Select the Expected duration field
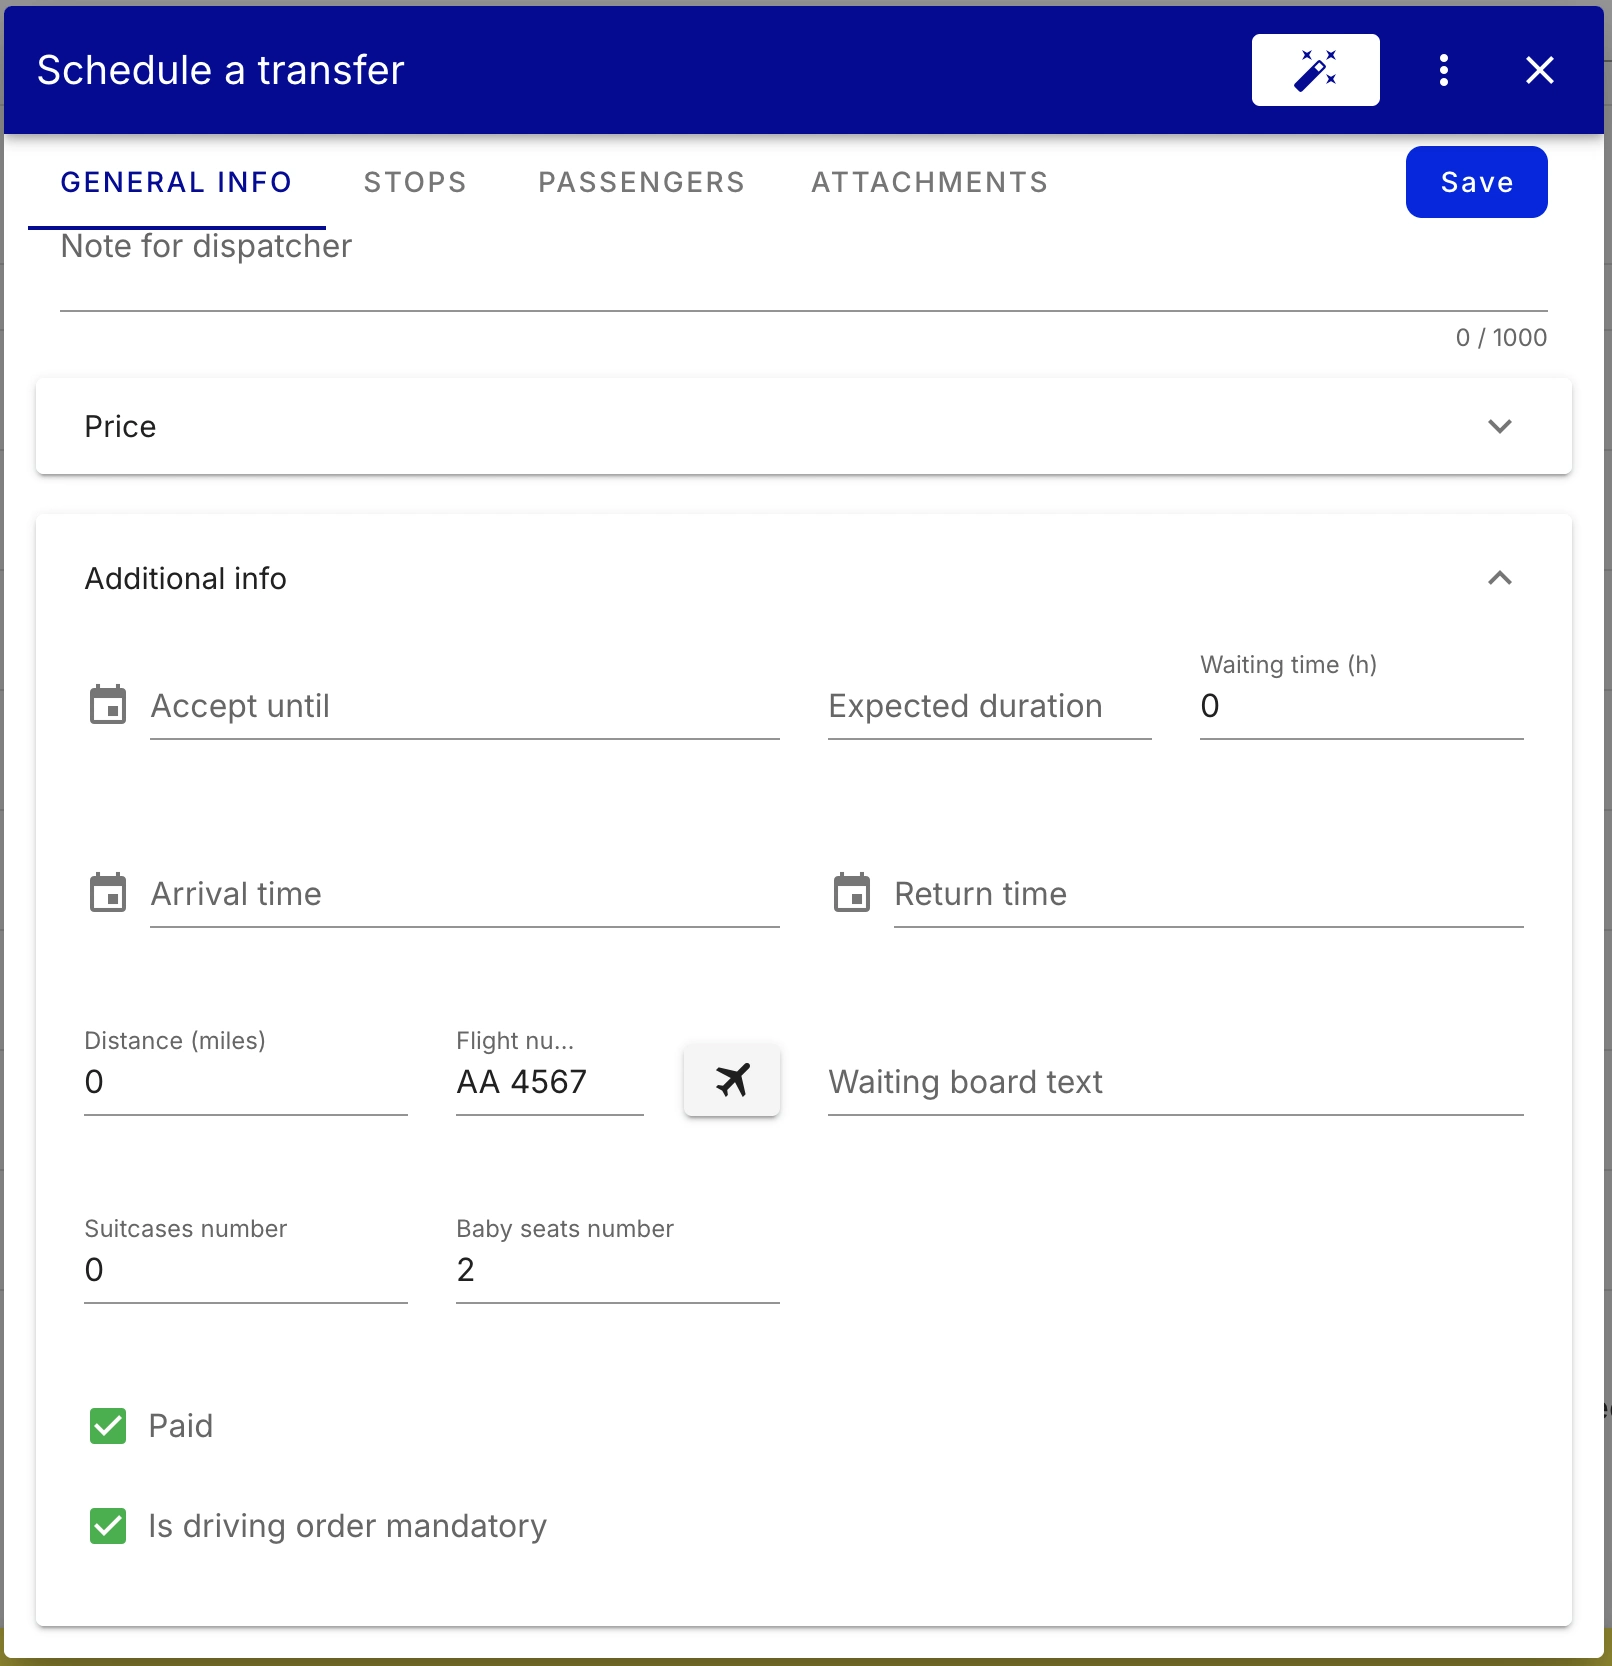This screenshot has height=1666, width=1612. [x=988, y=706]
